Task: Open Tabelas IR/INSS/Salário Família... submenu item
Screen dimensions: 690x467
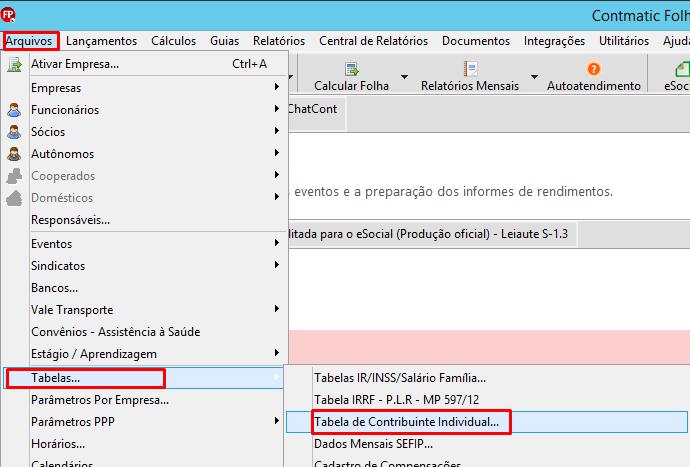Action: click(487, 378)
